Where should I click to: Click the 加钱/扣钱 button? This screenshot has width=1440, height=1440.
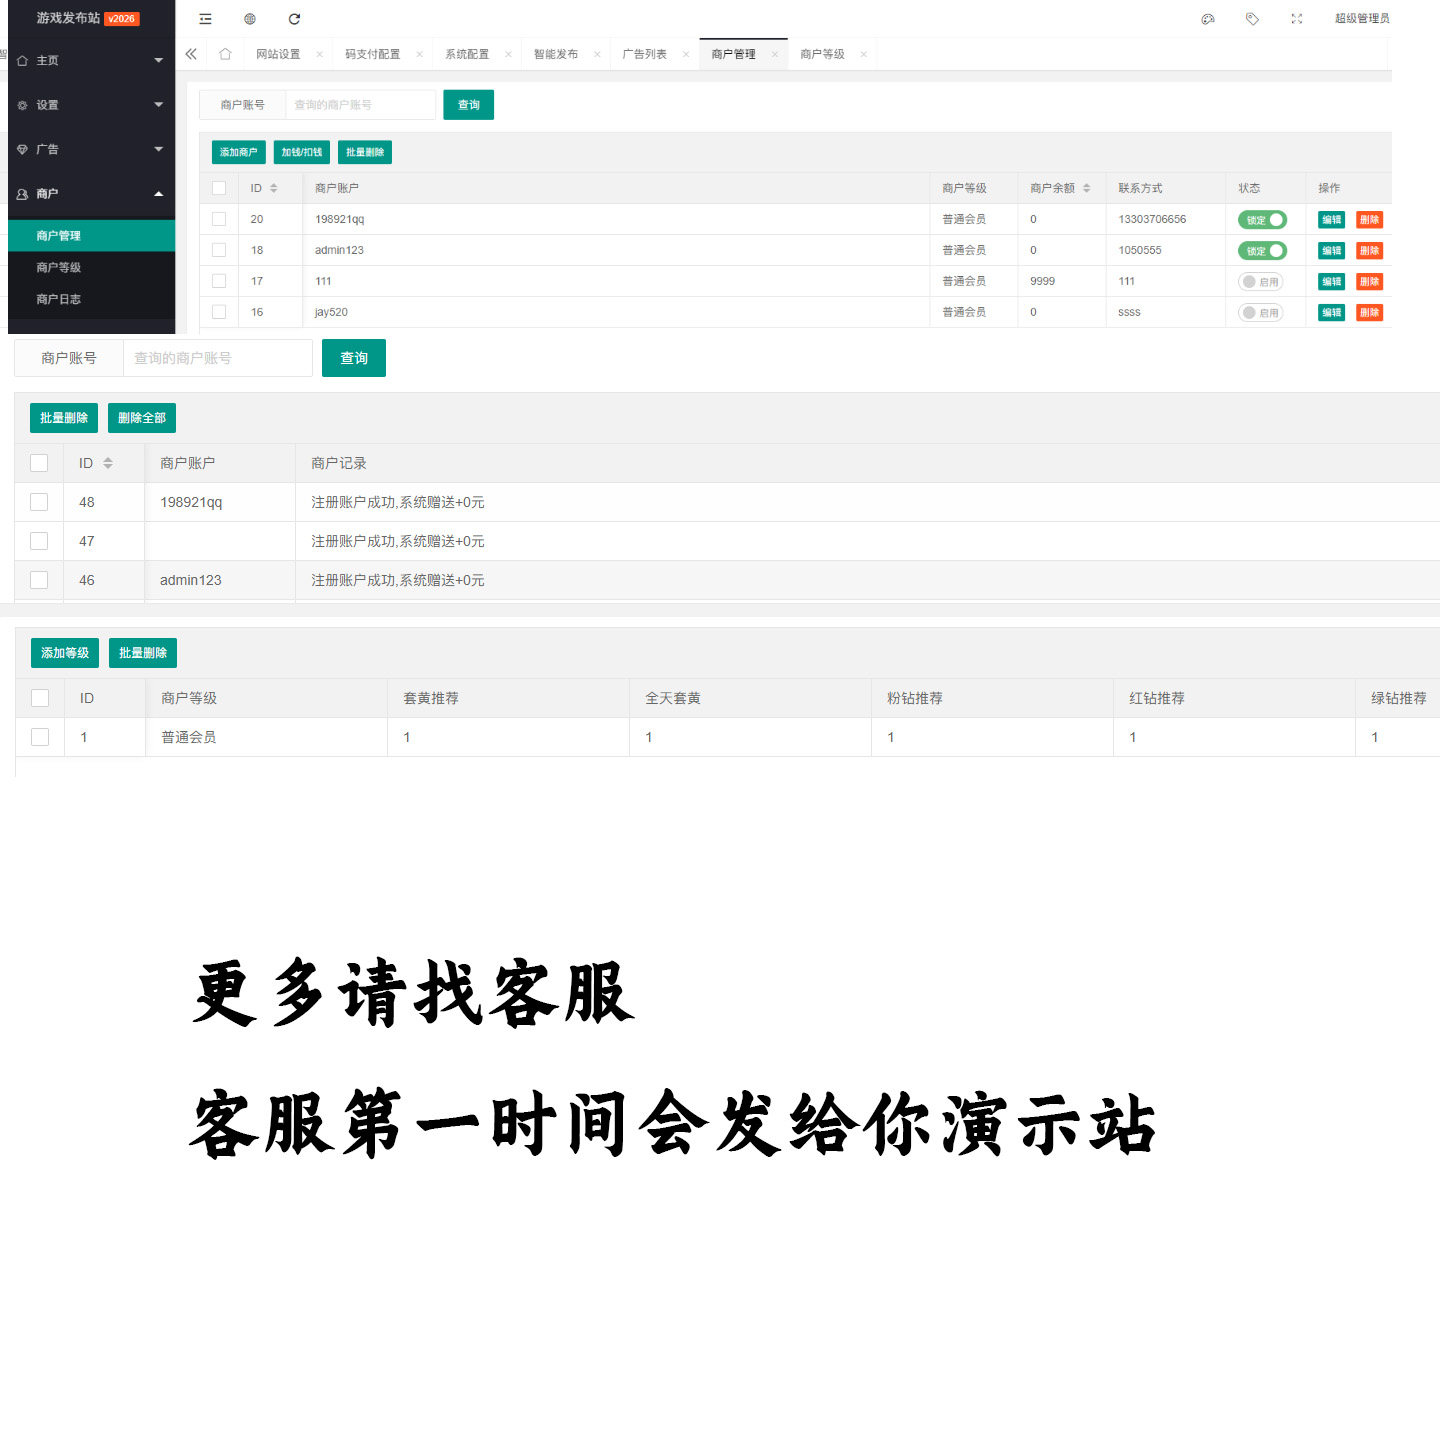[x=301, y=152]
